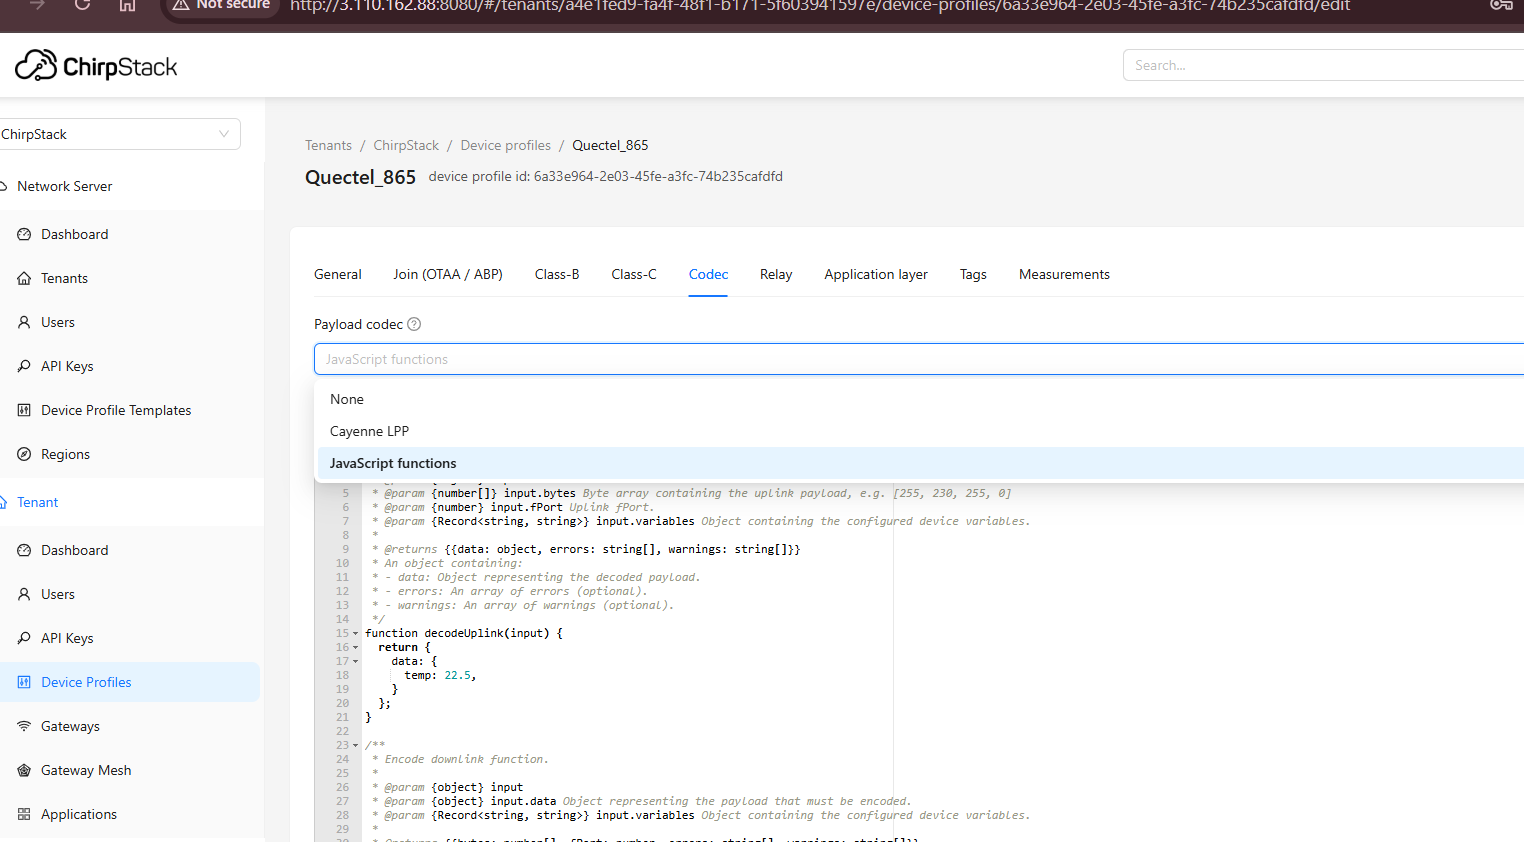Image resolution: width=1524 pixels, height=842 pixels.
Task: Click the Device Profile Templates icon
Action: pos(24,410)
